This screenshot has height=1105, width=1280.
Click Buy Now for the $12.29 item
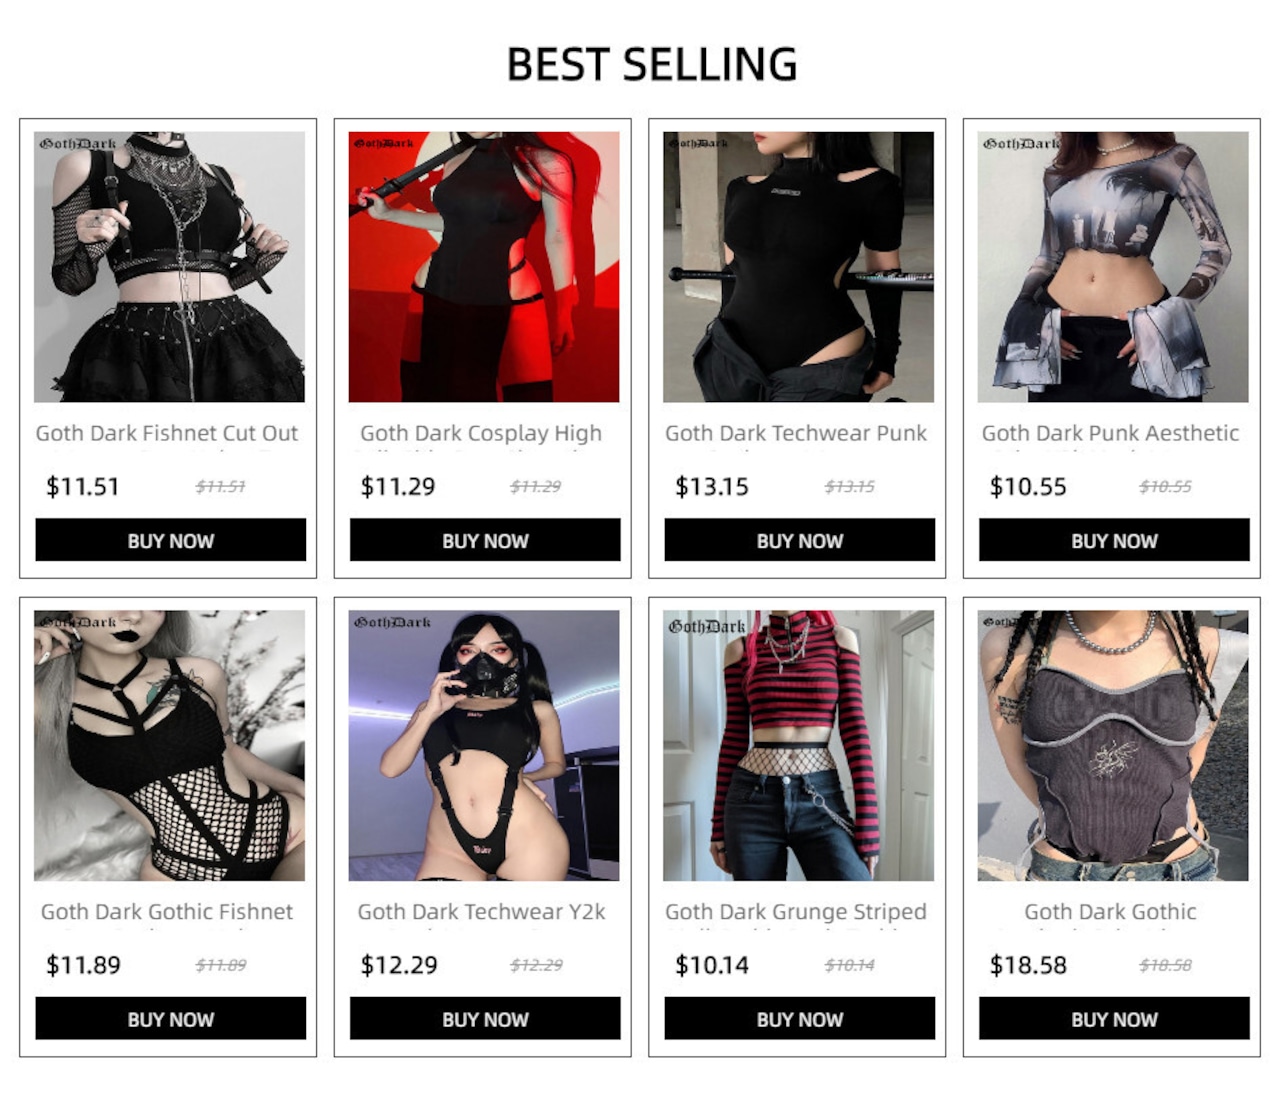pos(485,1018)
